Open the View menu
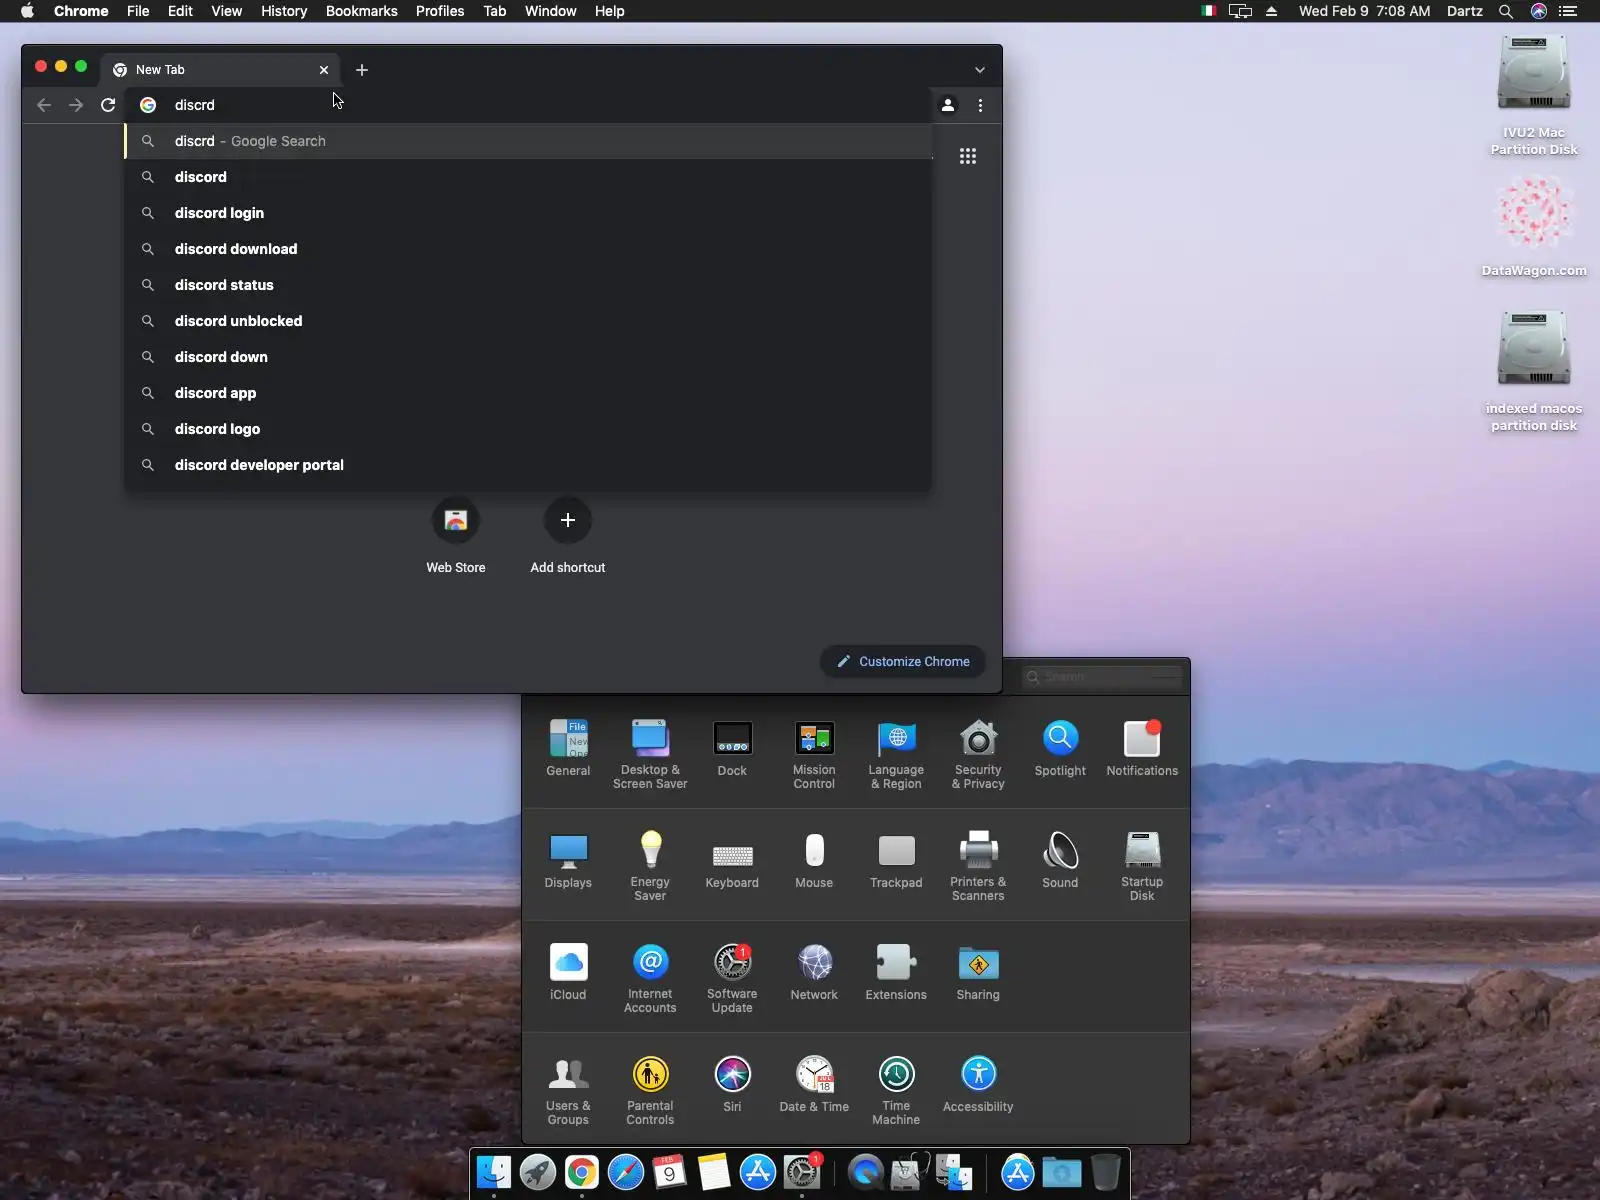 click(227, 11)
